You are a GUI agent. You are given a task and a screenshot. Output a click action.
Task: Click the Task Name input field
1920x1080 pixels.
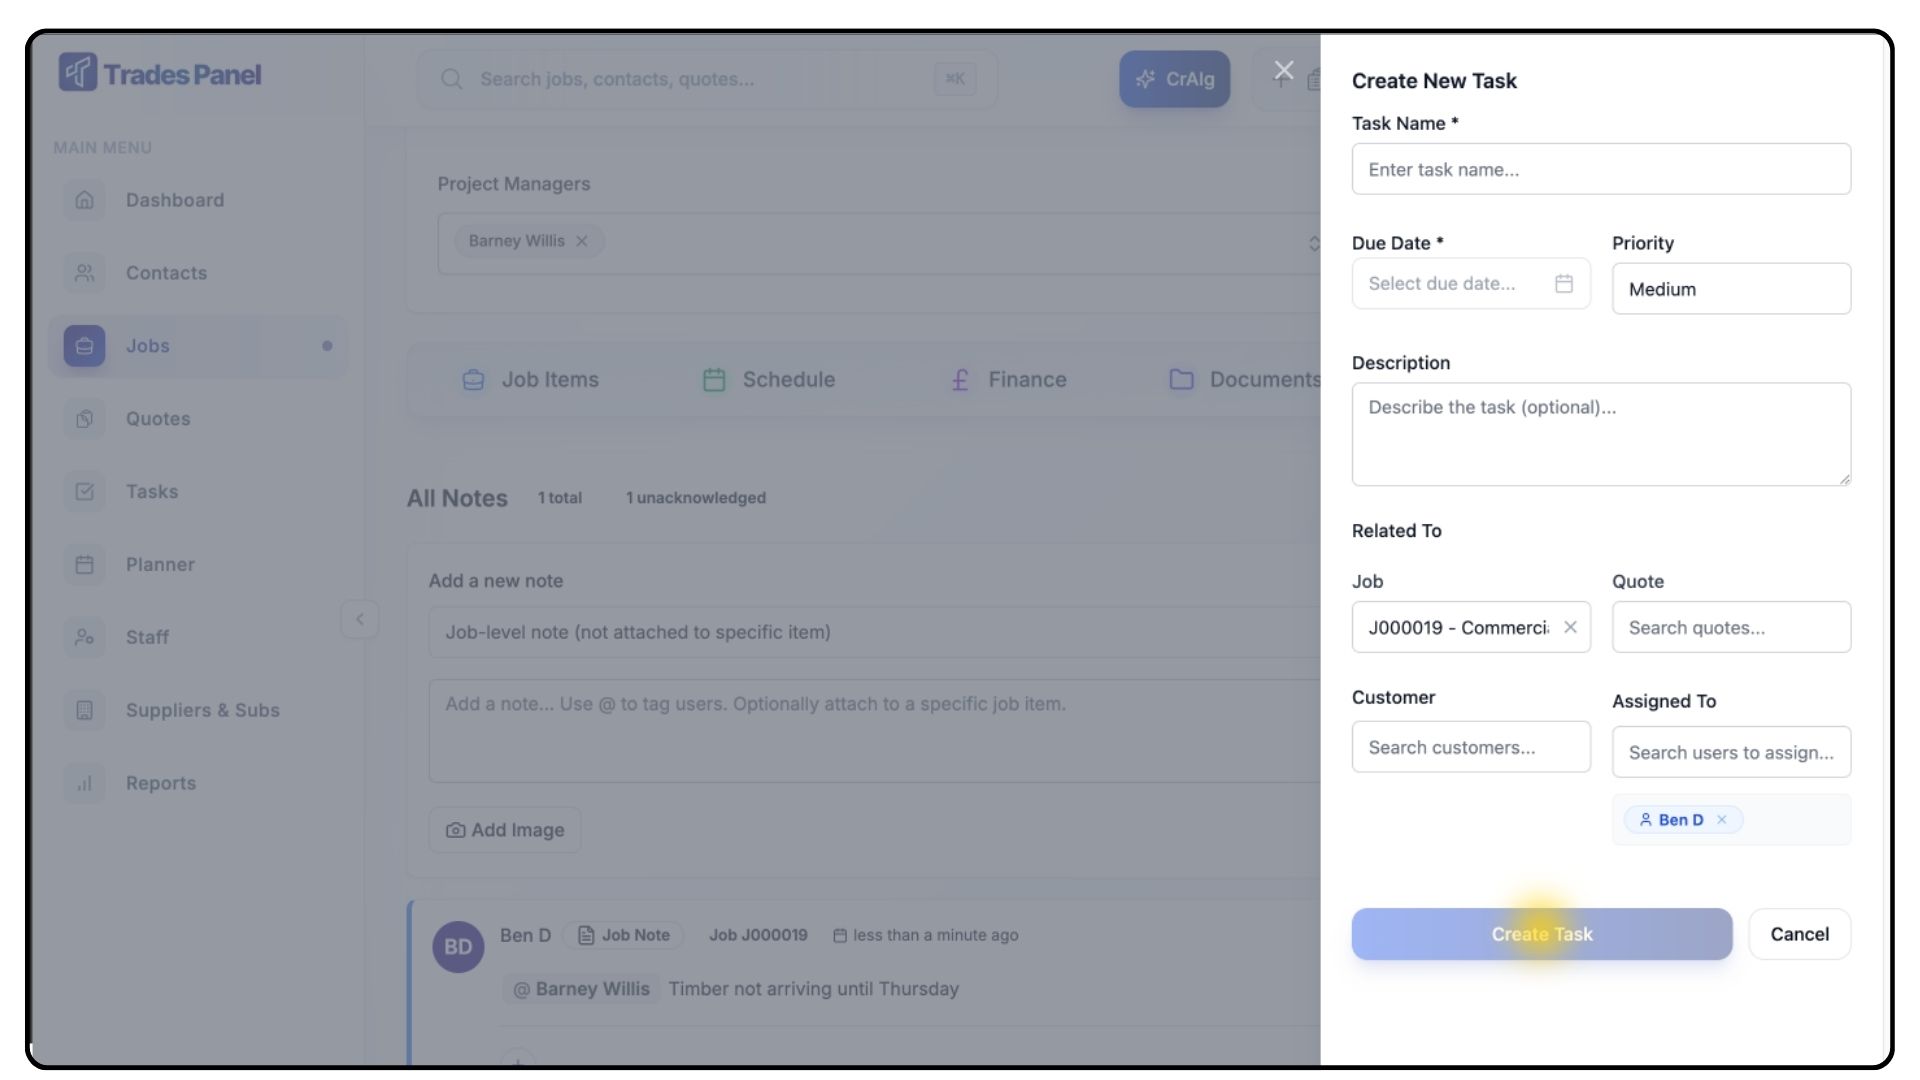pyautogui.click(x=1600, y=170)
